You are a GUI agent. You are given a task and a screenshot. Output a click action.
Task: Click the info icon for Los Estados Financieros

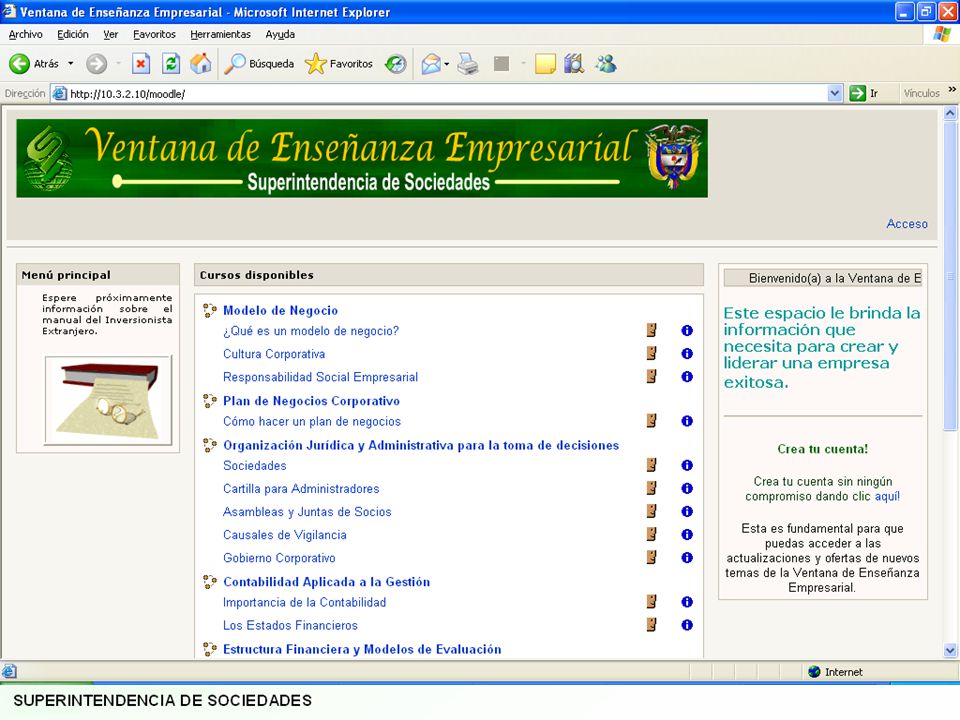[687, 624]
